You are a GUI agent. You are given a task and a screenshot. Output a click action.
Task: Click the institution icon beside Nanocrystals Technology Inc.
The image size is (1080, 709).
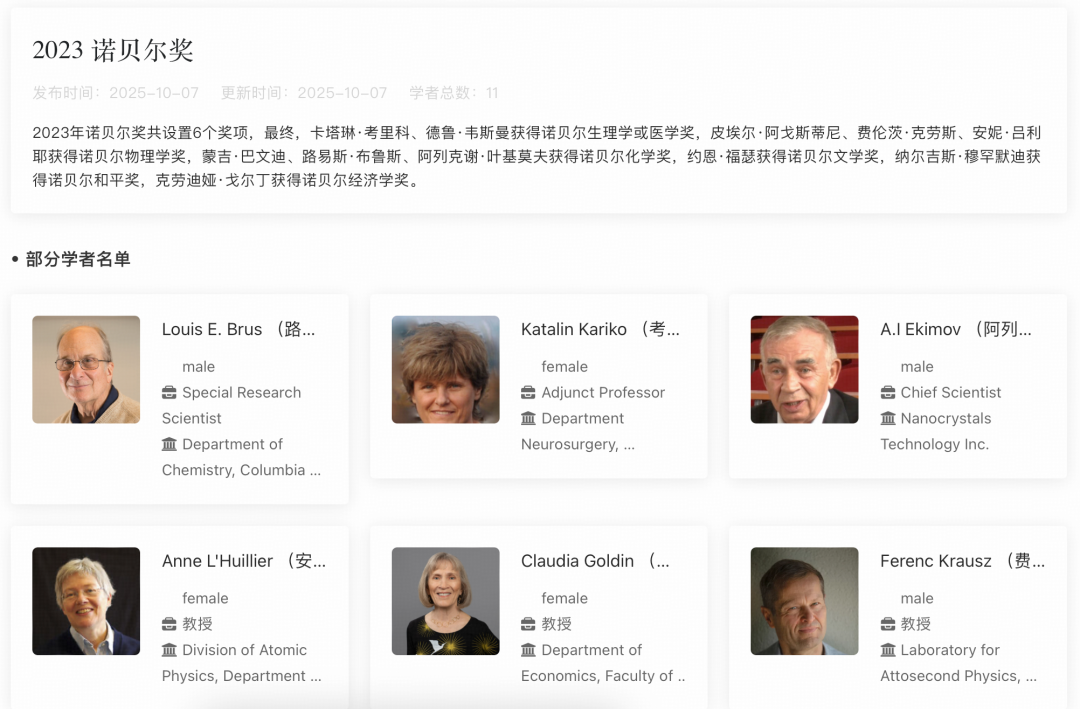[x=886, y=418]
